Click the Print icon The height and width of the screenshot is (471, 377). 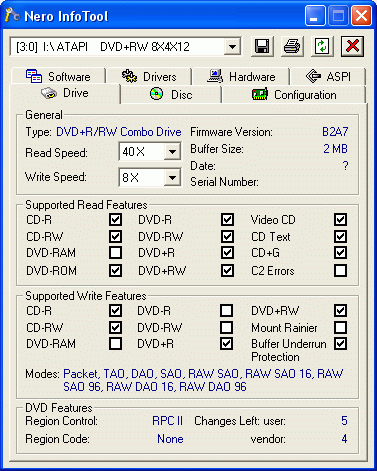click(292, 46)
